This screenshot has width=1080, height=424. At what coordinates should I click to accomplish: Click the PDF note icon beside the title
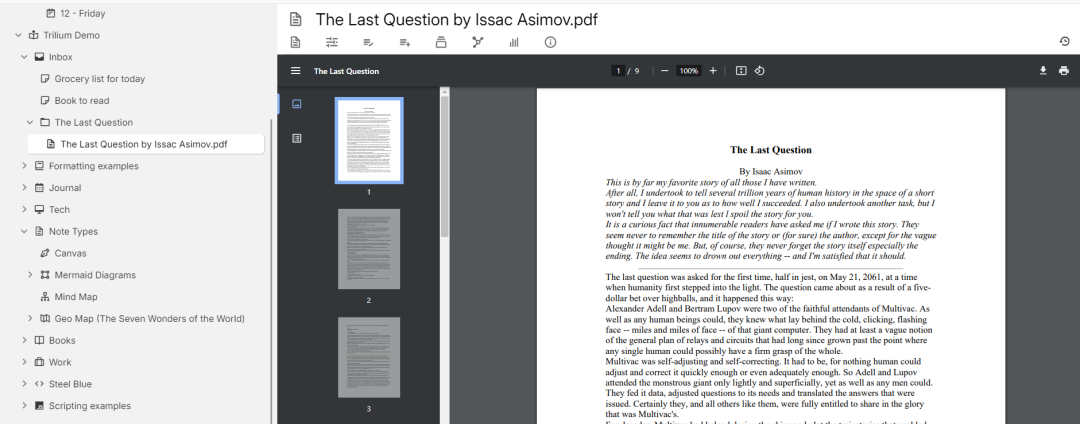tap(295, 19)
